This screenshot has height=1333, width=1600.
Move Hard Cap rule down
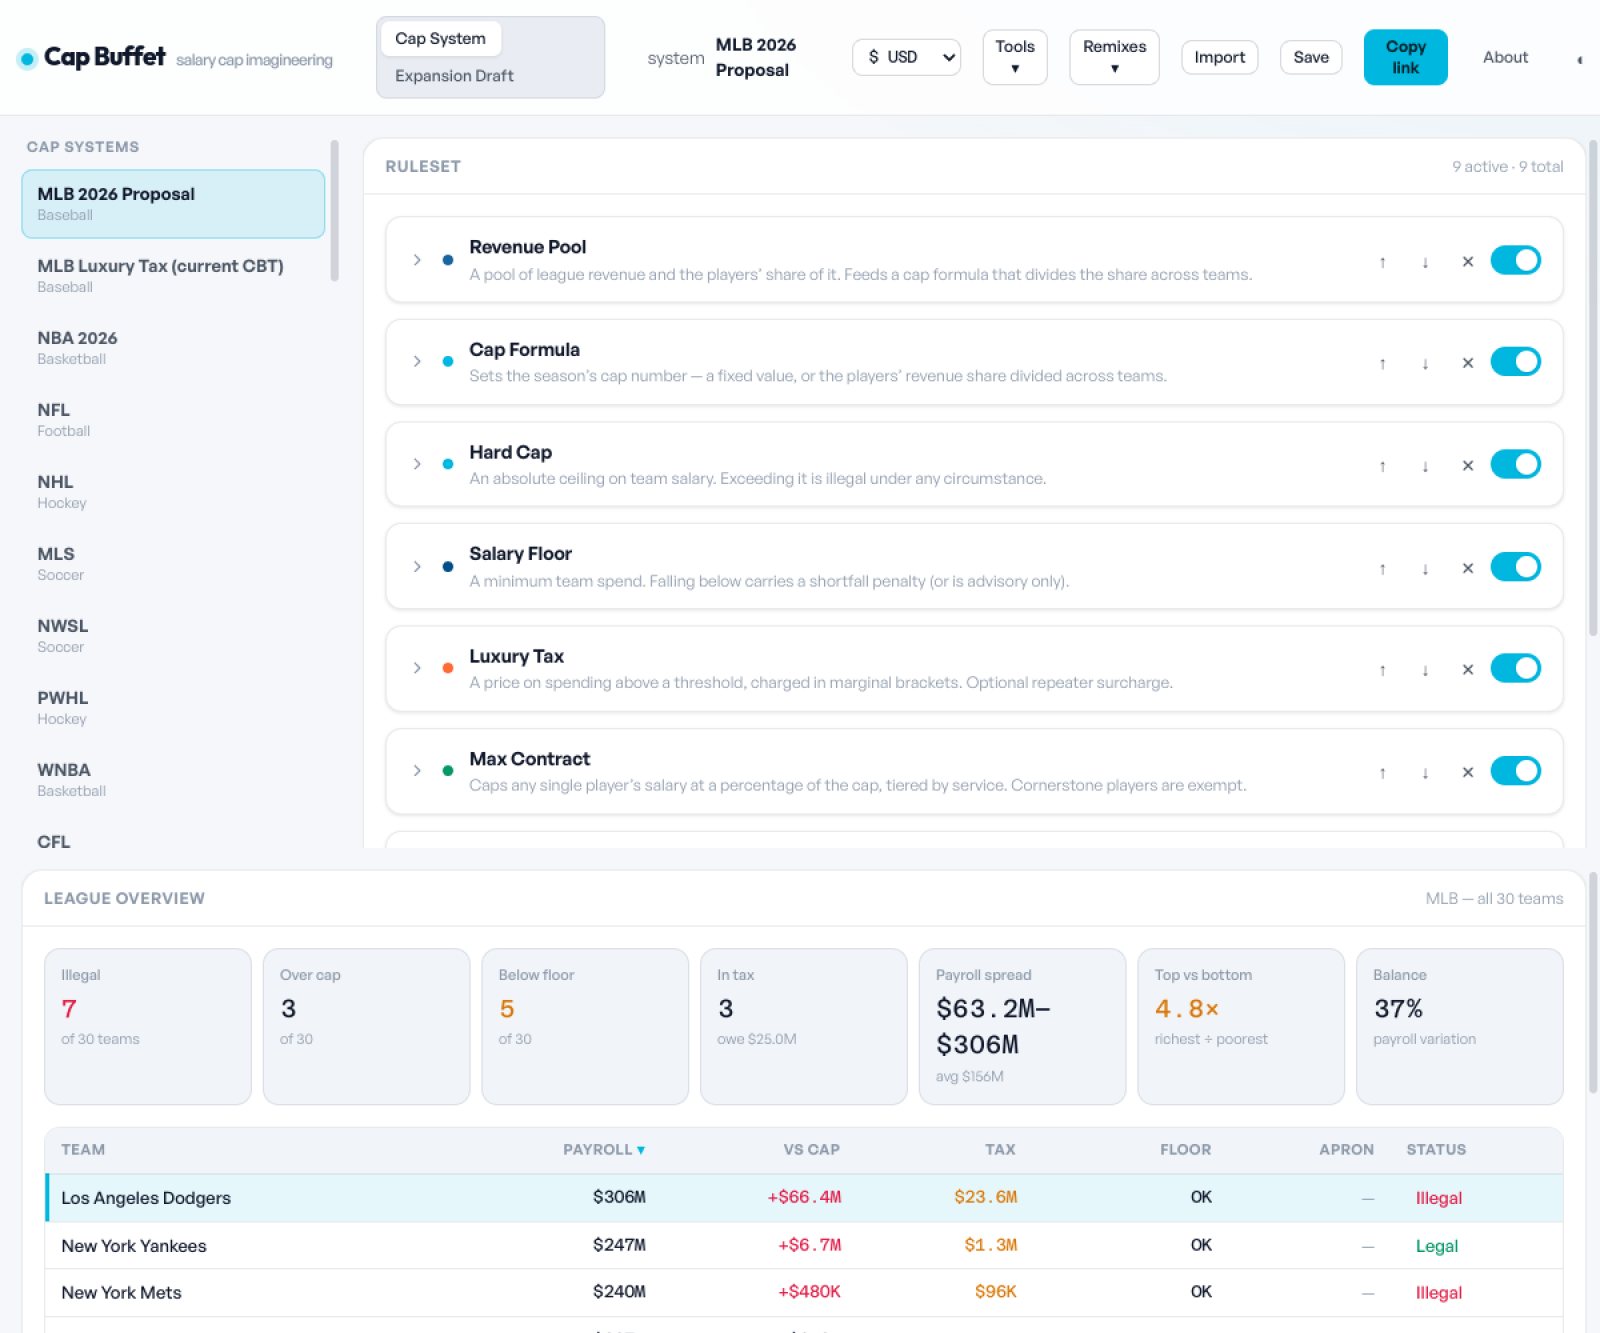pyautogui.click(x=1425, y=466)
